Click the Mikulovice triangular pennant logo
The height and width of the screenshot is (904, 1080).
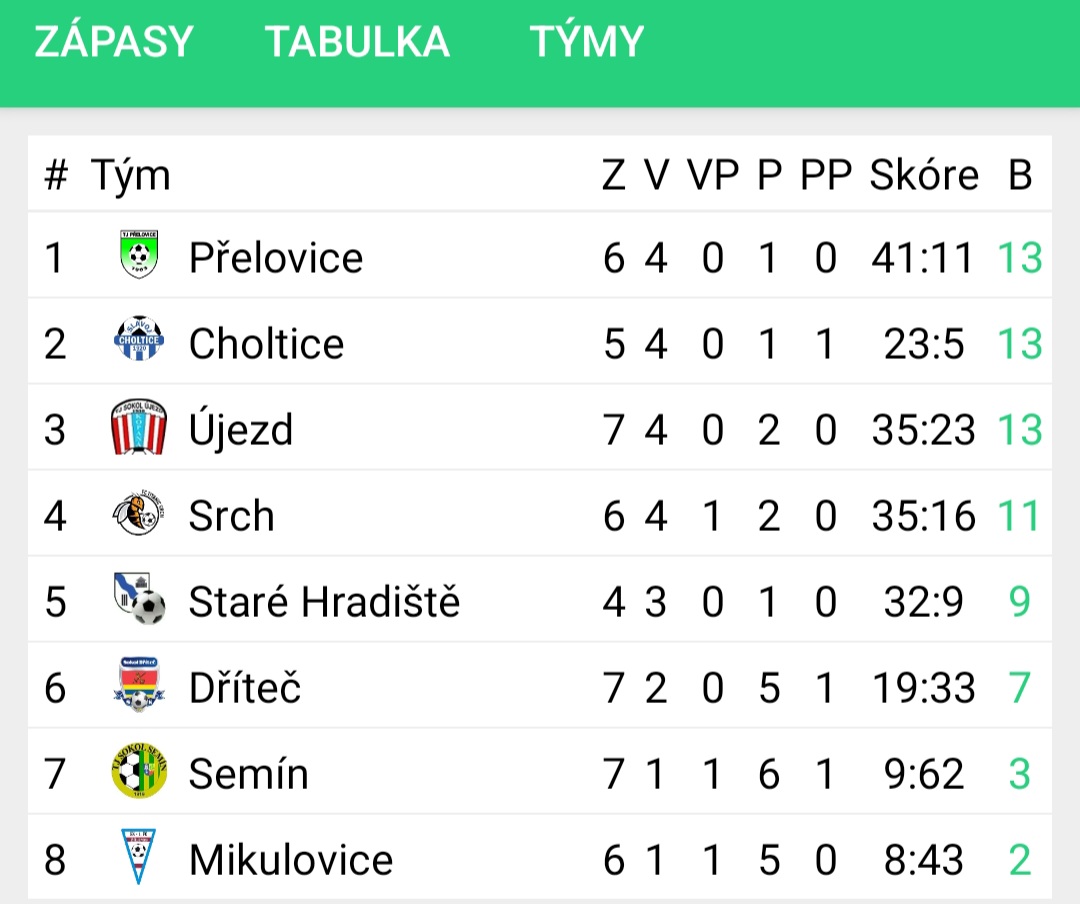pos(139,856)
